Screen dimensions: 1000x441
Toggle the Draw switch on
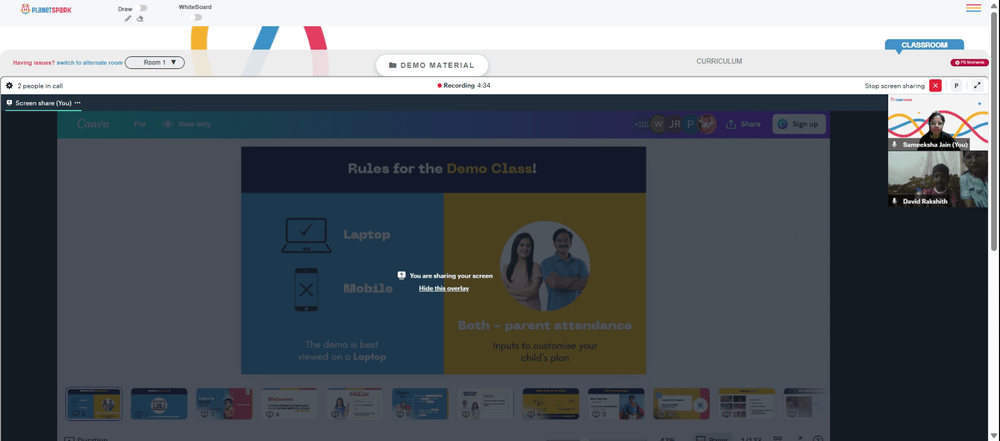(142, 8)
